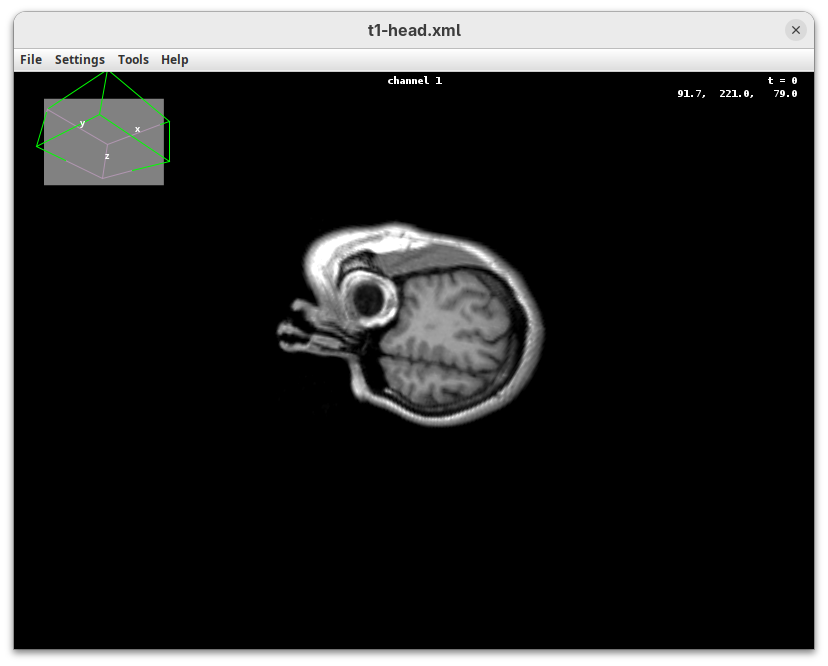Click the center of the brain tissue
This screenshot has height=666, width=828.
coord(450,335)
